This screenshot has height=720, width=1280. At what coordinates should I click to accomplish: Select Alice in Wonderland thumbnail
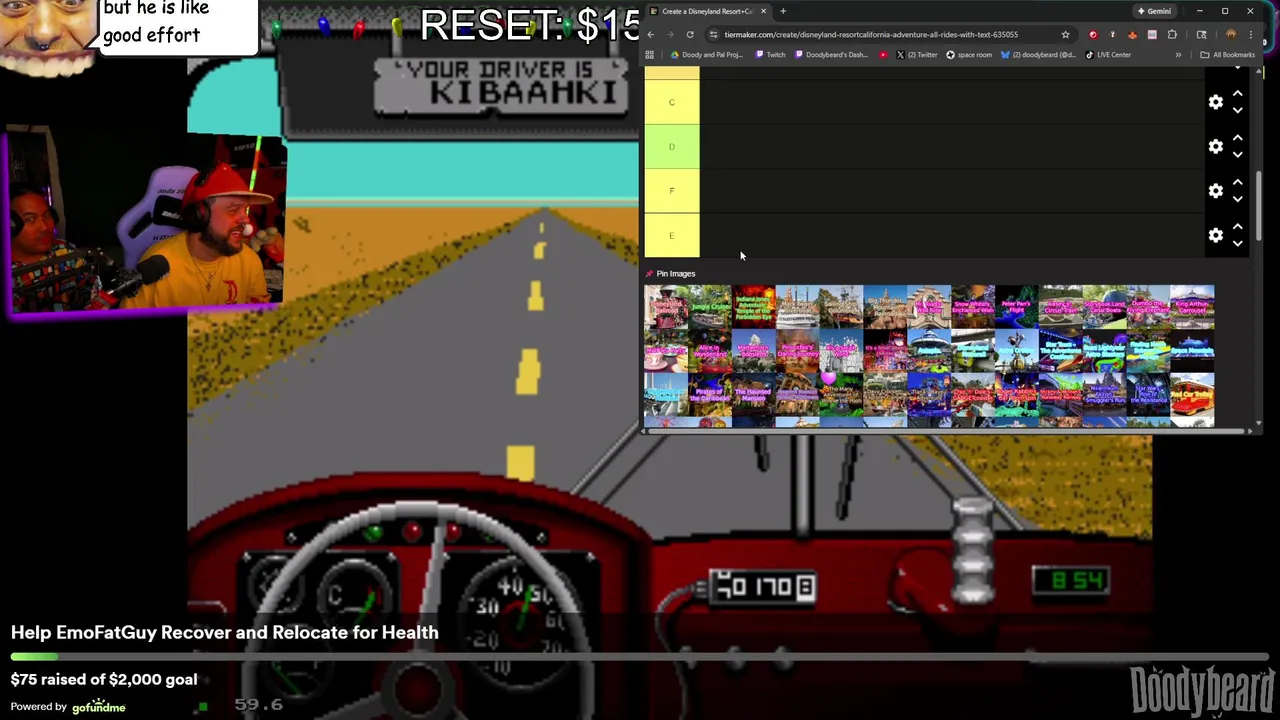point(710,351)
